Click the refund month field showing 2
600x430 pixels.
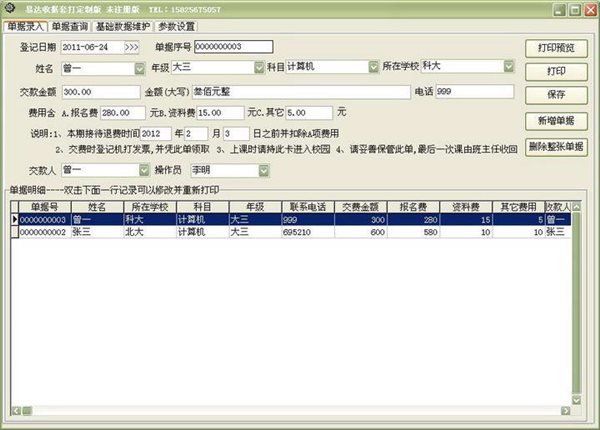tap(196, 134)
